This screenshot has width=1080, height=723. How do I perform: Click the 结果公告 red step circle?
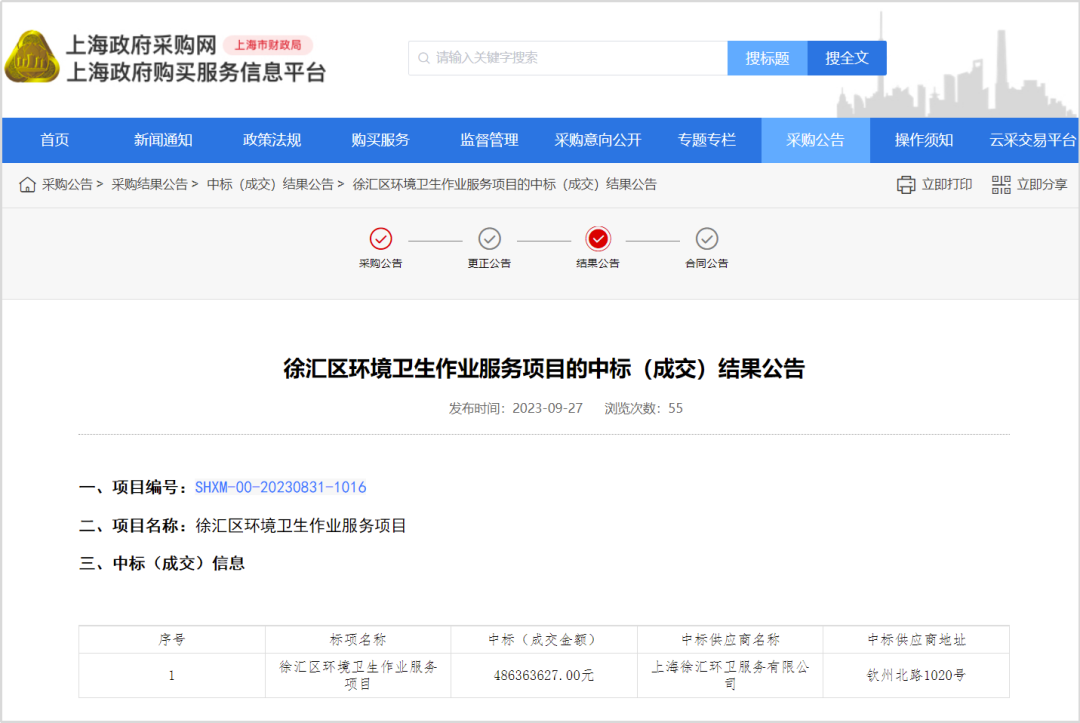tap(598, 240)
